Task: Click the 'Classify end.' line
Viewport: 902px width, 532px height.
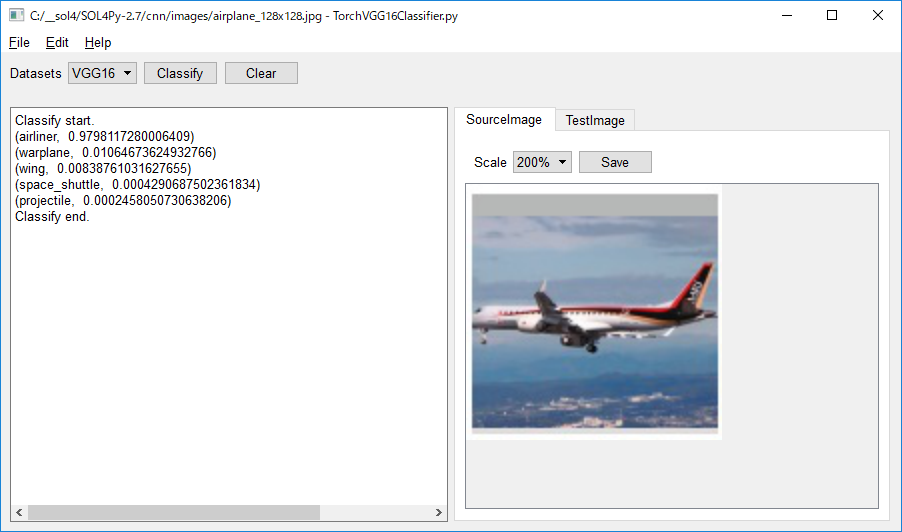Action: point(52,217)
